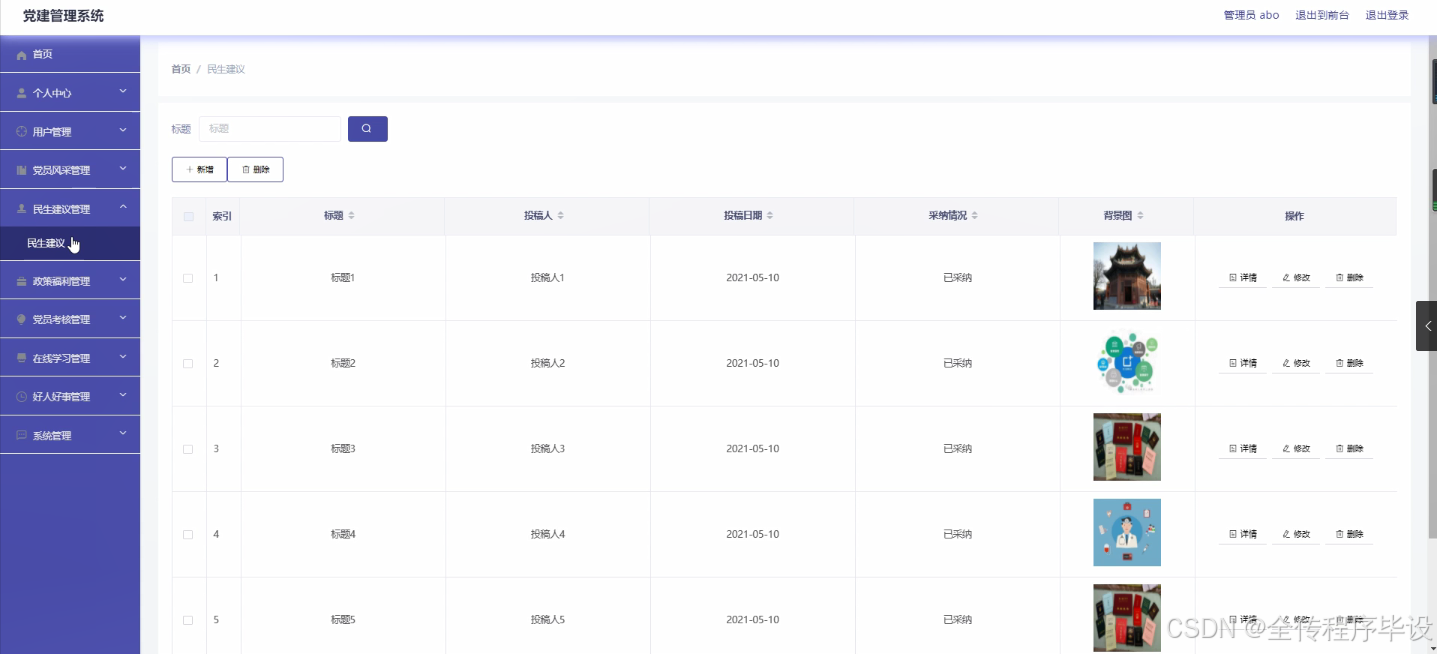Click the gear icon beside 用户管理

click(21, 130)
